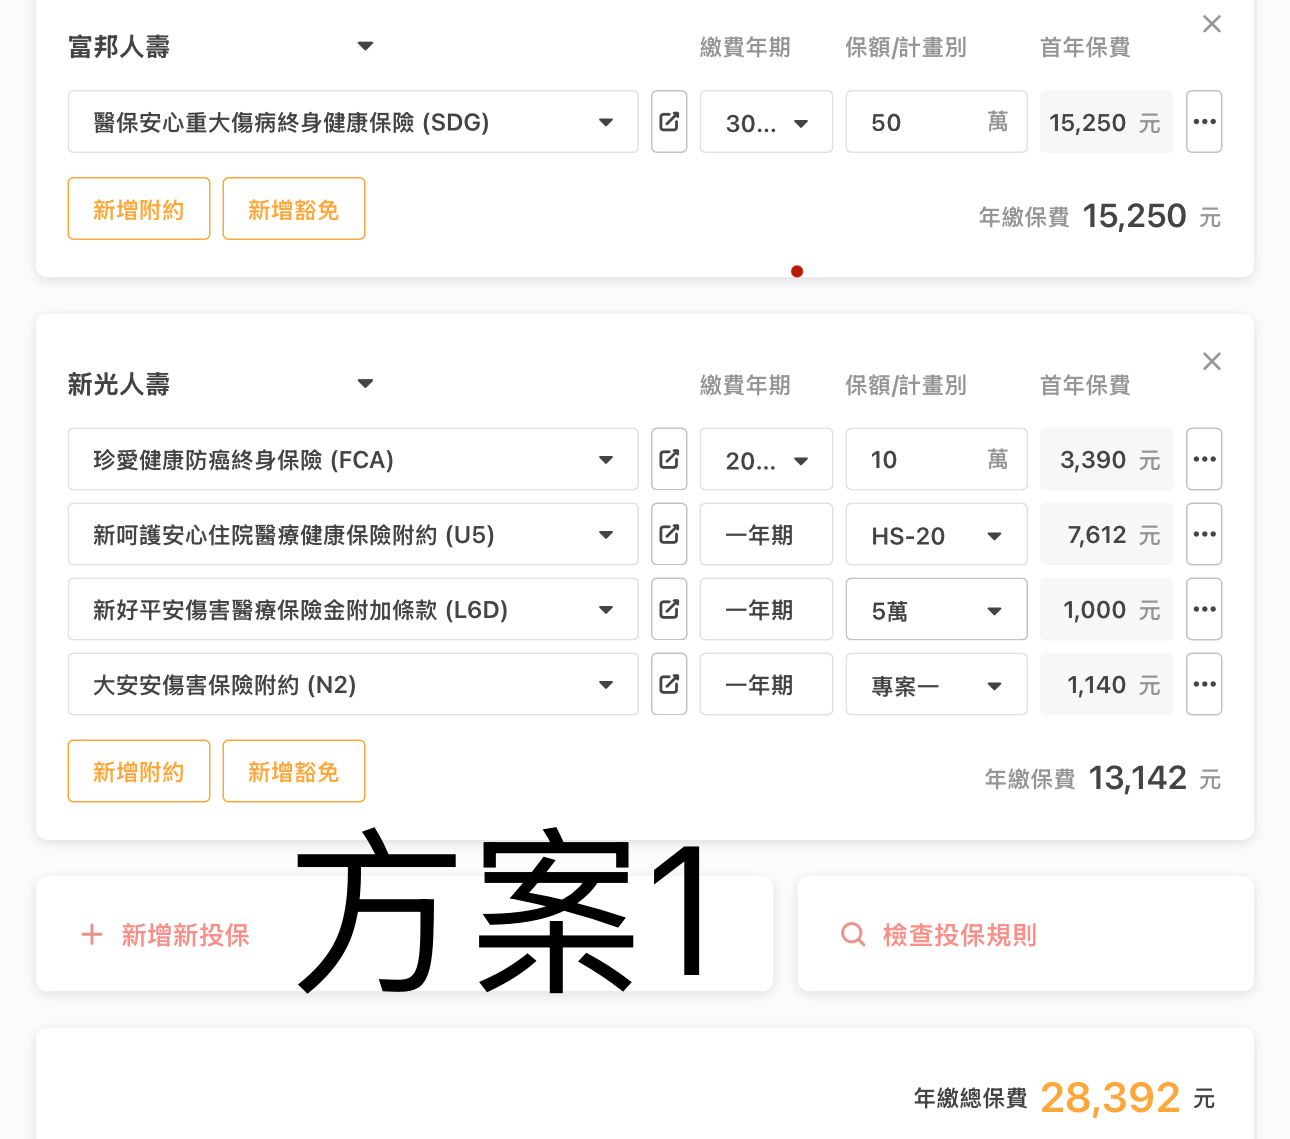
Task: Open external link for FCA cancer insurance
Action: [669, 459]
